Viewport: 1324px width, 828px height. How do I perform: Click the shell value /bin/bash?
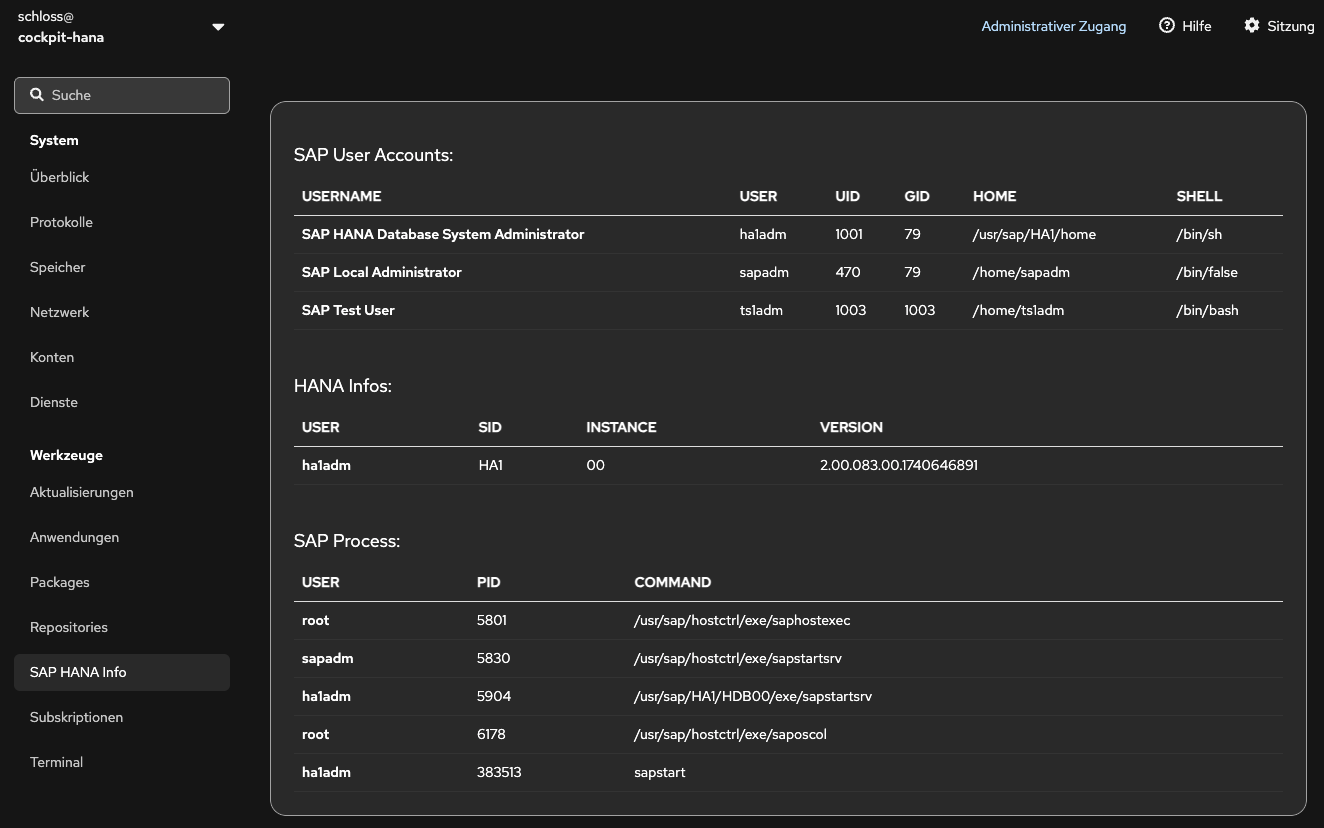click(x=1207, y=310)
